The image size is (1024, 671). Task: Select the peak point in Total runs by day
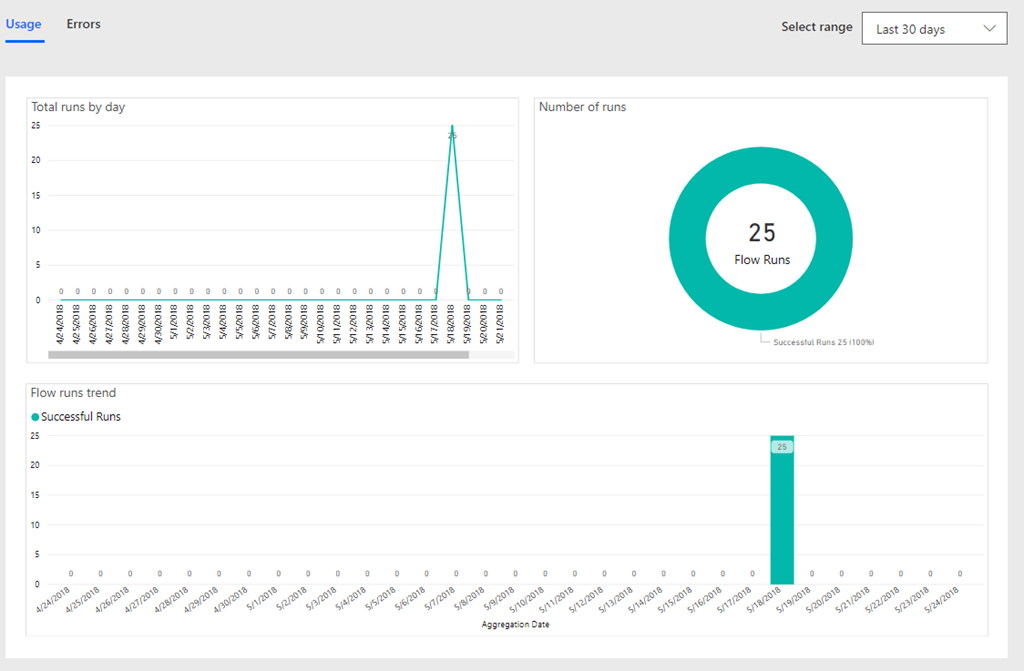click(x=452, y=128)
